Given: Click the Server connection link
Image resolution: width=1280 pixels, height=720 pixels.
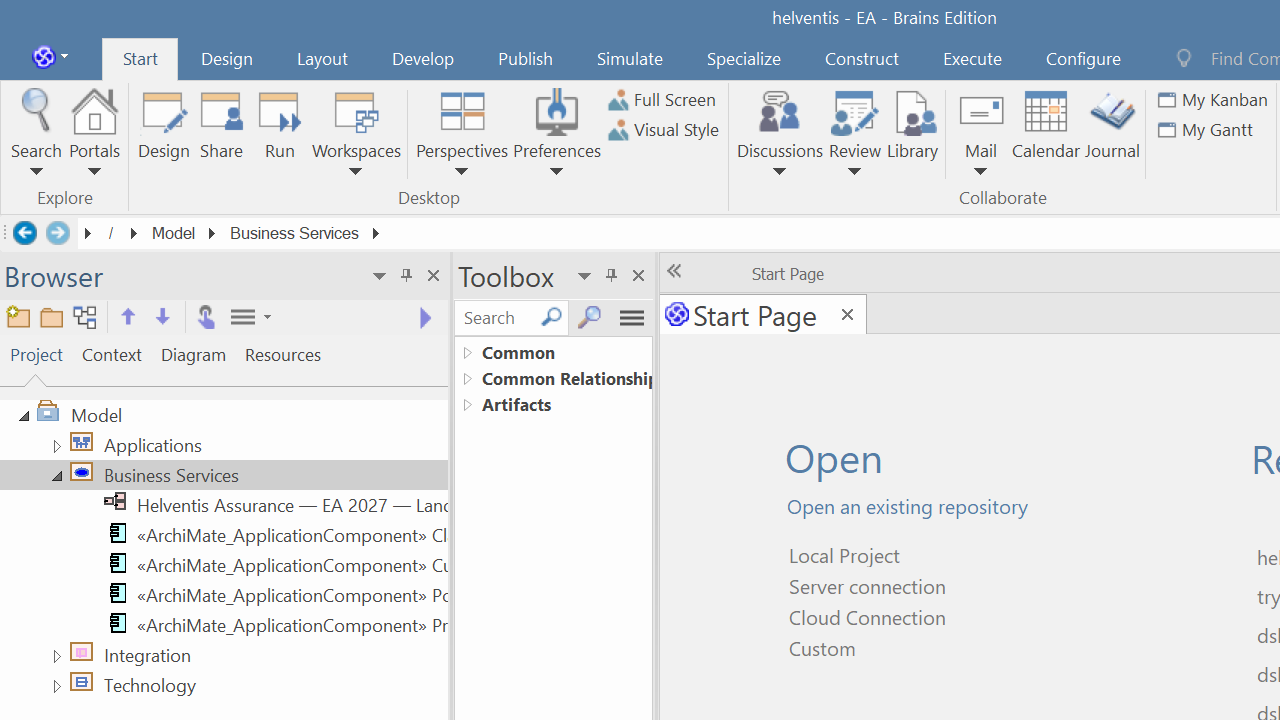Looking at the screenshot, I should point(867,587).
